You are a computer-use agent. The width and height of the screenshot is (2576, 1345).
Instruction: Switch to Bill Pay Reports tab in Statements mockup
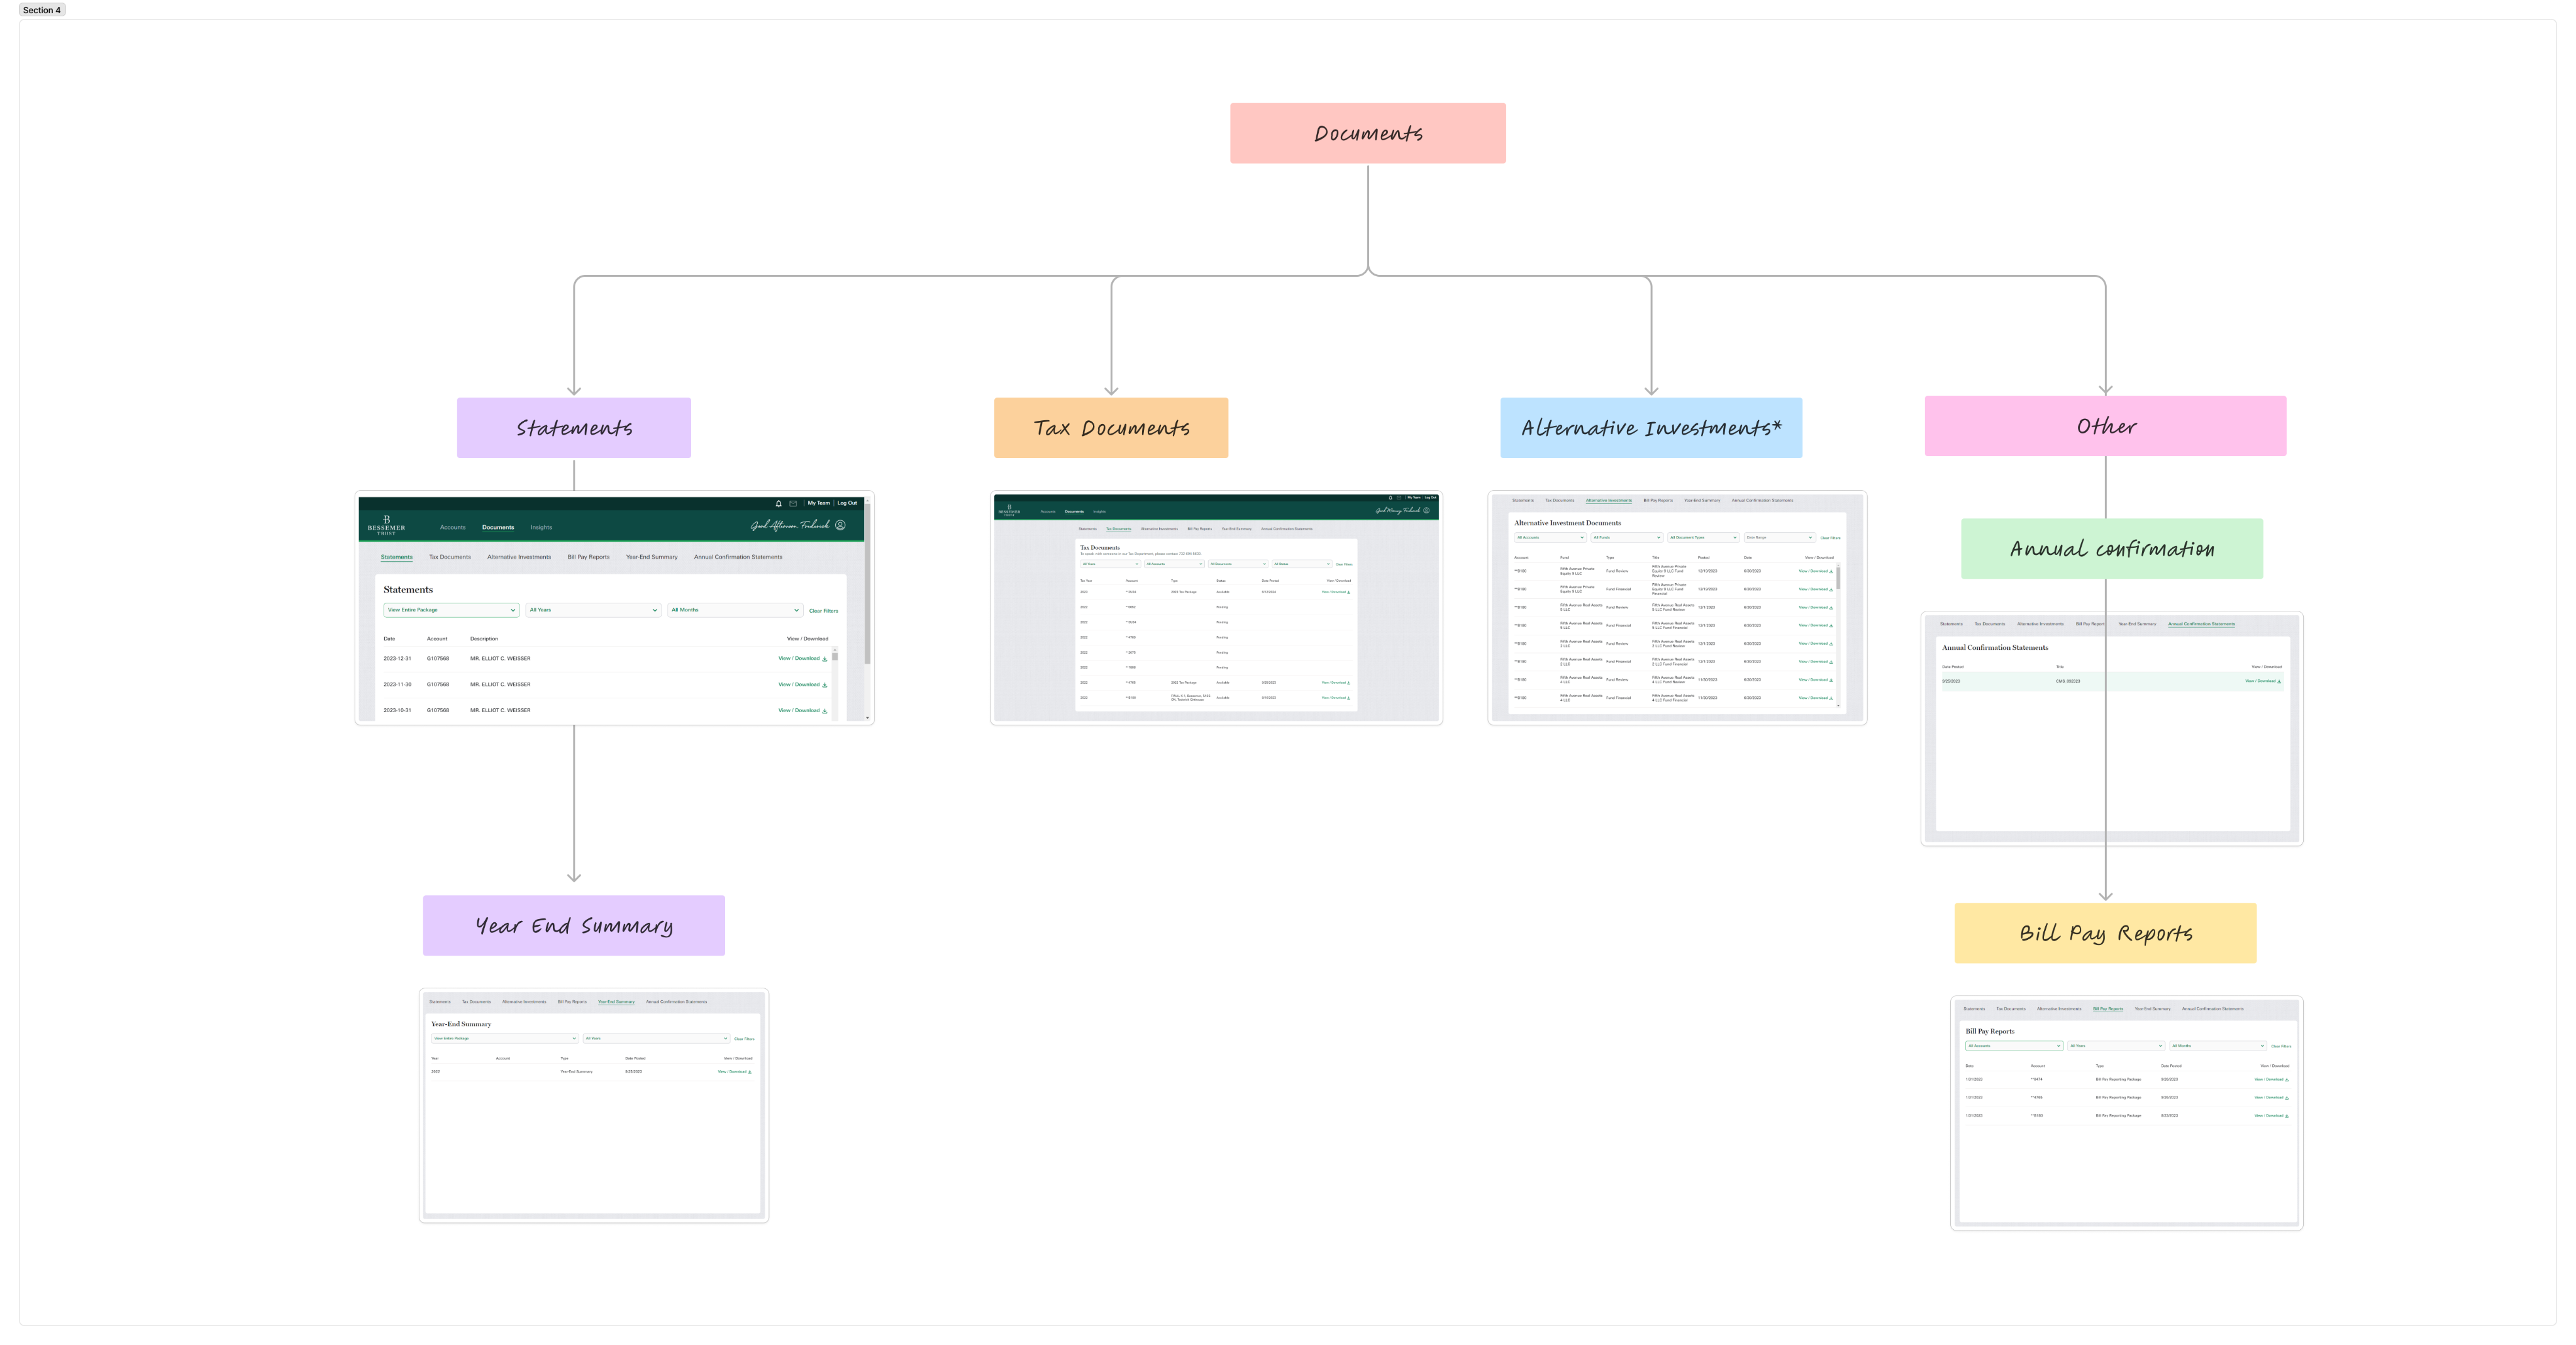588,557
